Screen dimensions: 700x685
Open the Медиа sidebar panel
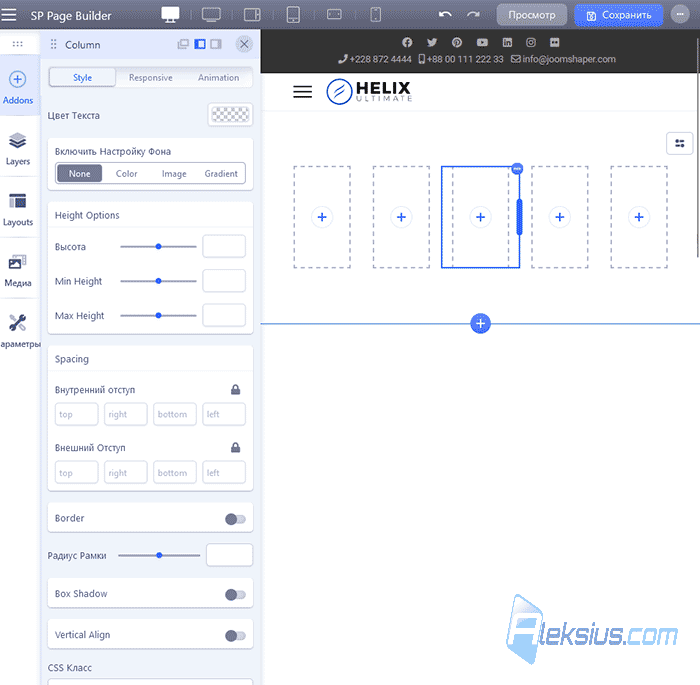tap(18, 270)
